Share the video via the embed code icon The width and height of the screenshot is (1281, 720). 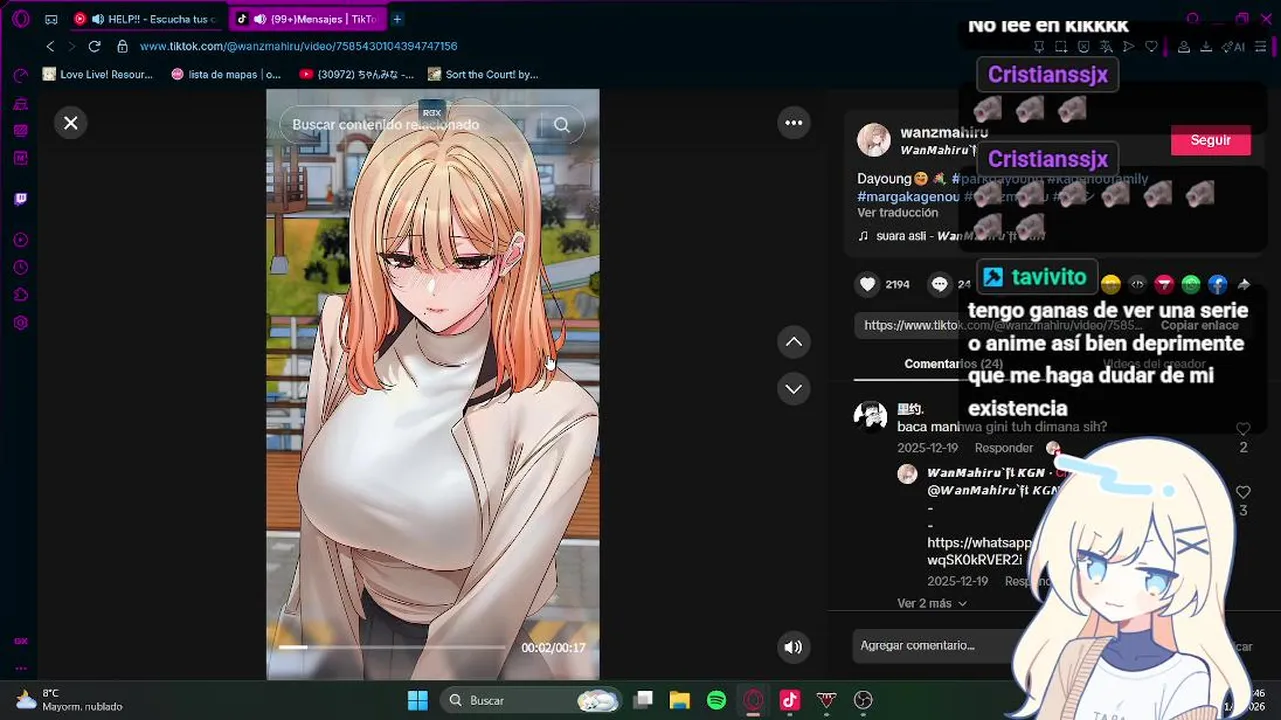click(x=1138, y=284)
